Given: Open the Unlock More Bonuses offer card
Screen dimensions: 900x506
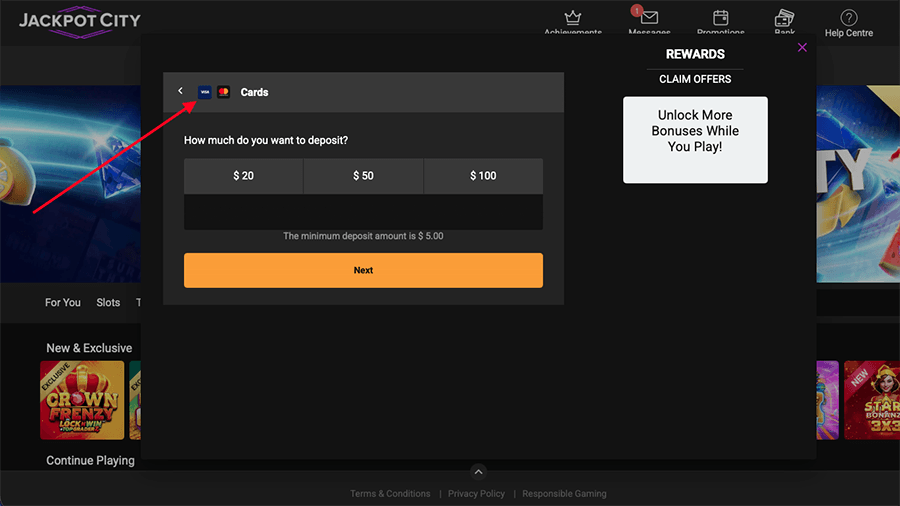Looking at the screenshot, I should pyautogui.click(x=695, y=140).
